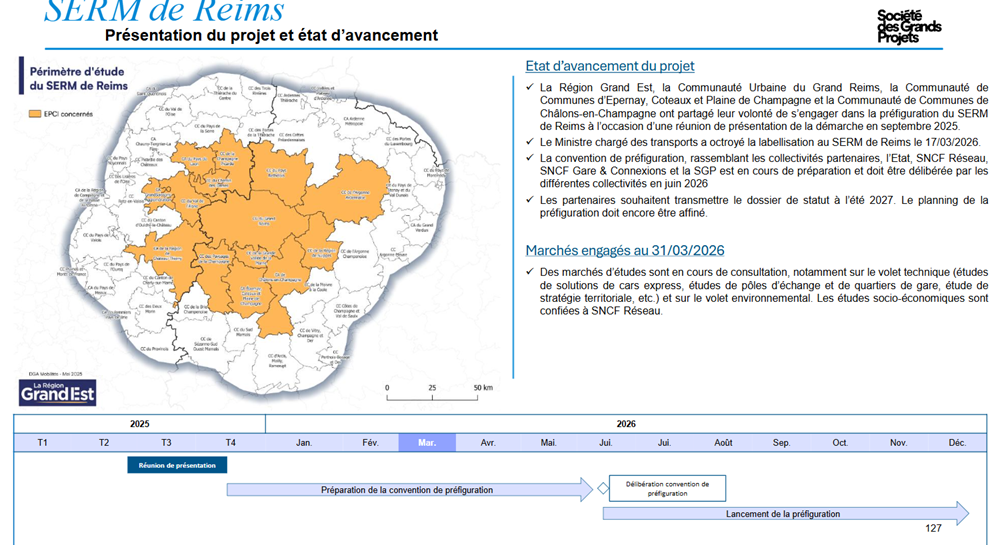Click the 'CC des Deux Morin' map label
Screen dimensions: 1000x545
(x=151, y=309)
